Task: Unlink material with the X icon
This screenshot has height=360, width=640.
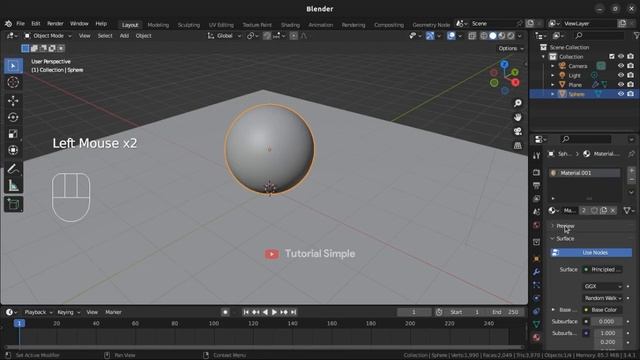Action: coord(613,211)
